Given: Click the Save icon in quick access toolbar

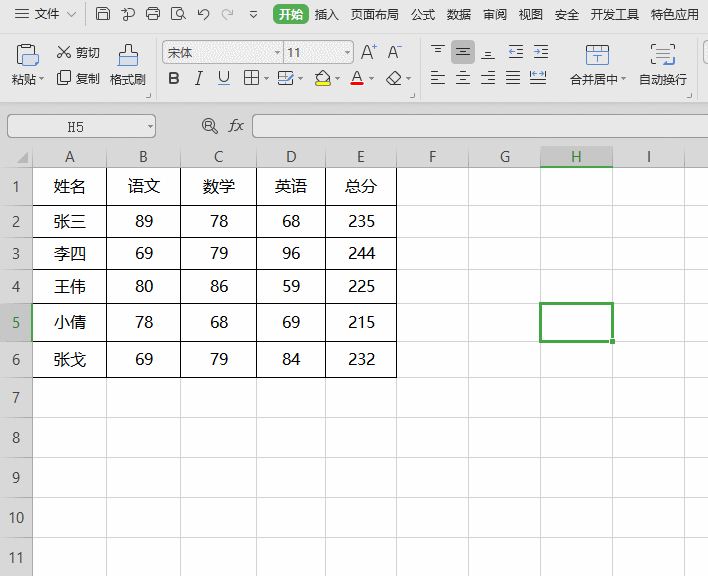Looking at the screenshot, I should (103, 14).
